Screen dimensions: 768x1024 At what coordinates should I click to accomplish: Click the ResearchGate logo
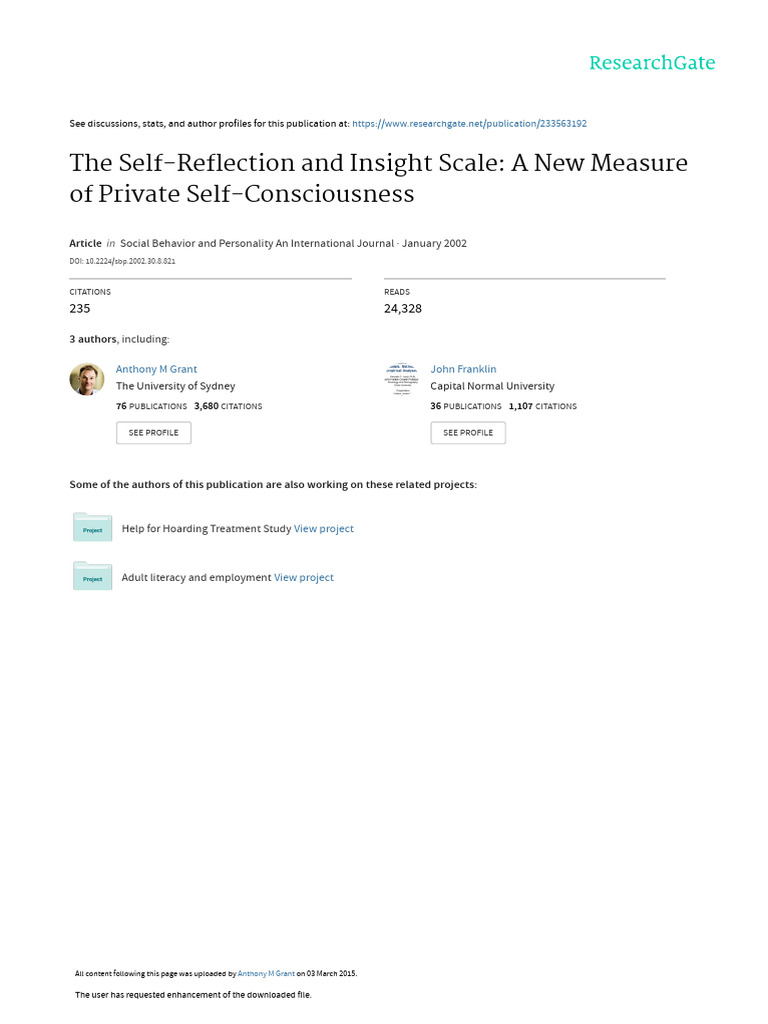coord(651,63)
